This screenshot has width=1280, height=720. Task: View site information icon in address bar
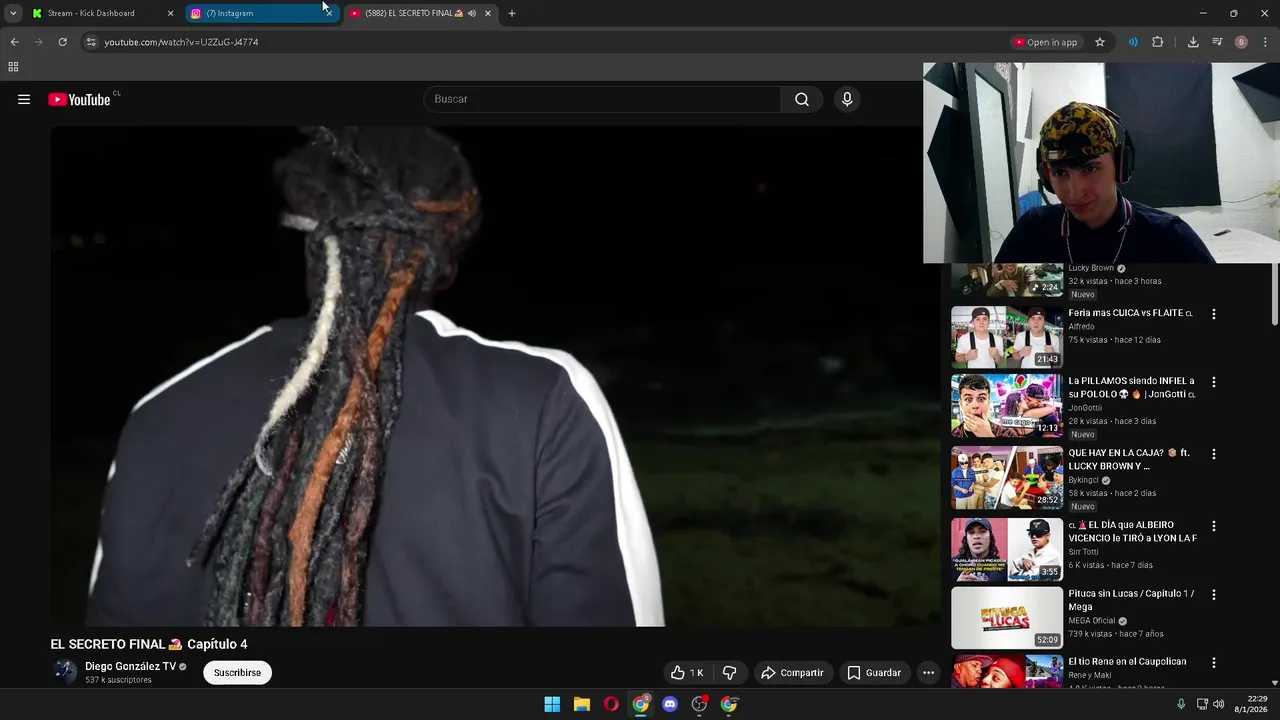(x=91, y=42)
